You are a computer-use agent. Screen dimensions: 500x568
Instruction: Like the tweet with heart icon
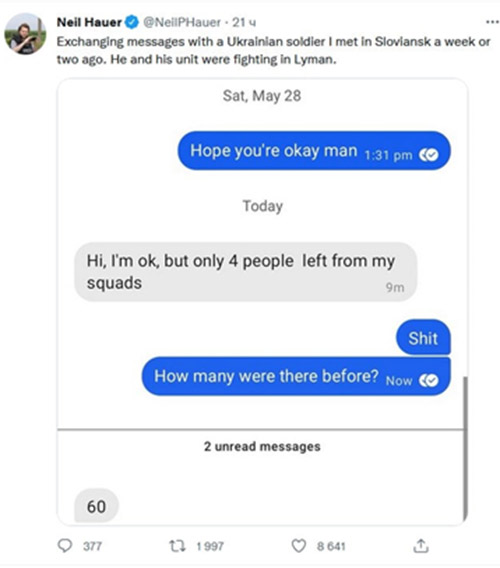299,546
